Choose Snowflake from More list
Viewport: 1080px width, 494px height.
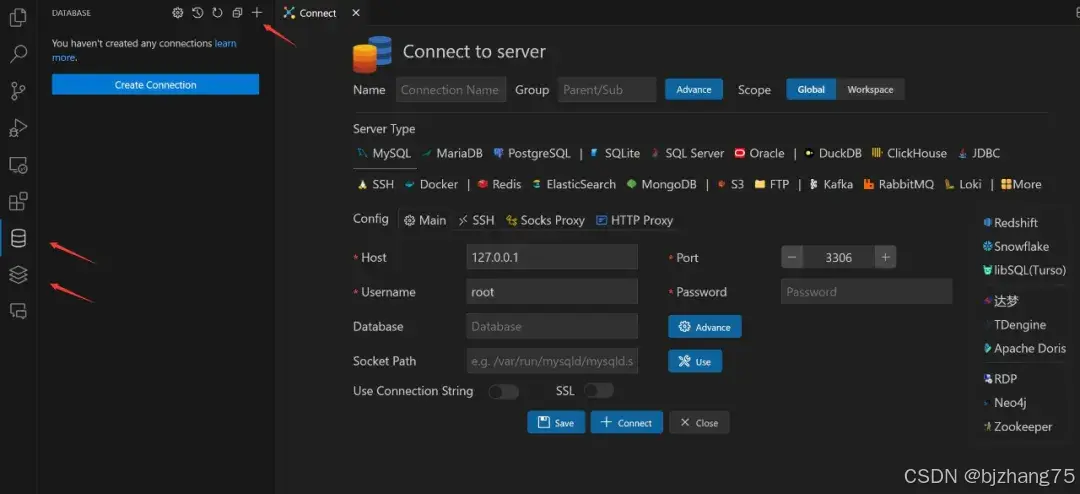point(1016,246)
